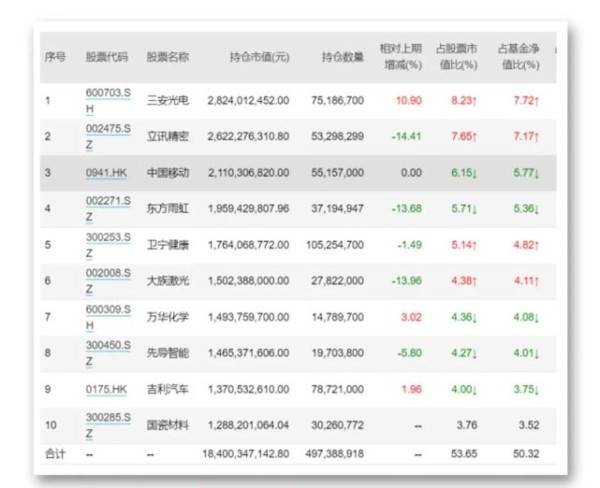Screen dimensions: 600x488
Task: Click the holding quantity 78,721,000
Action: (x=338, y=390)
